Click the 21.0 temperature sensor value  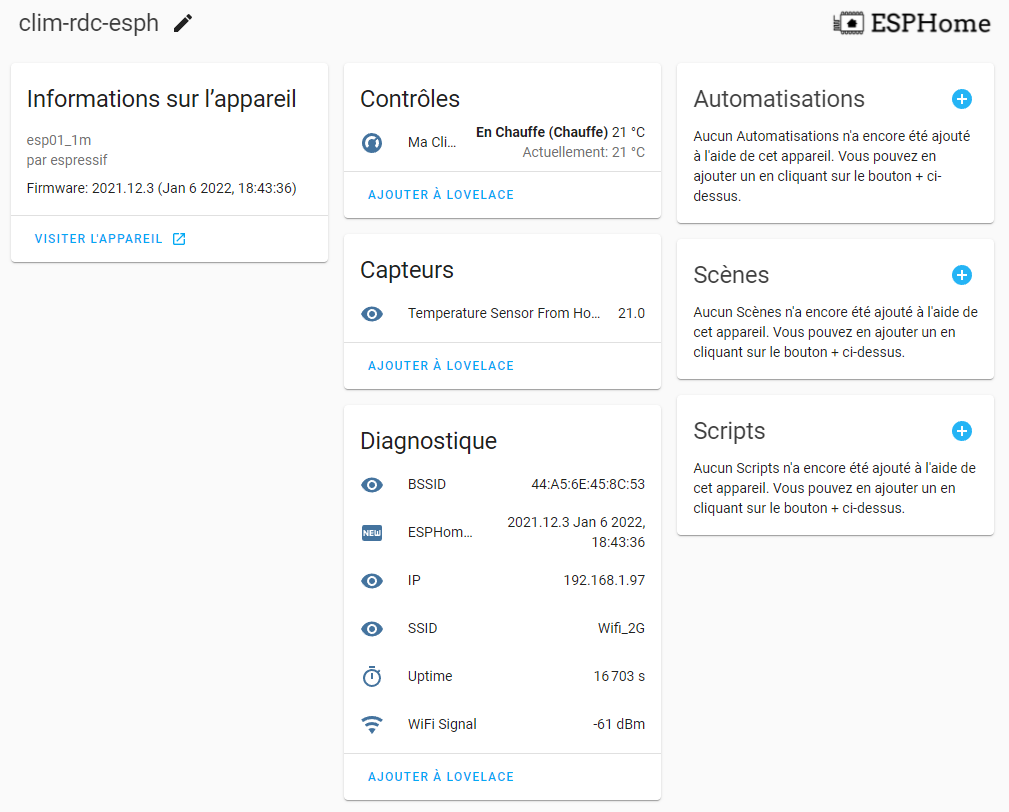[x=631, y=313]
